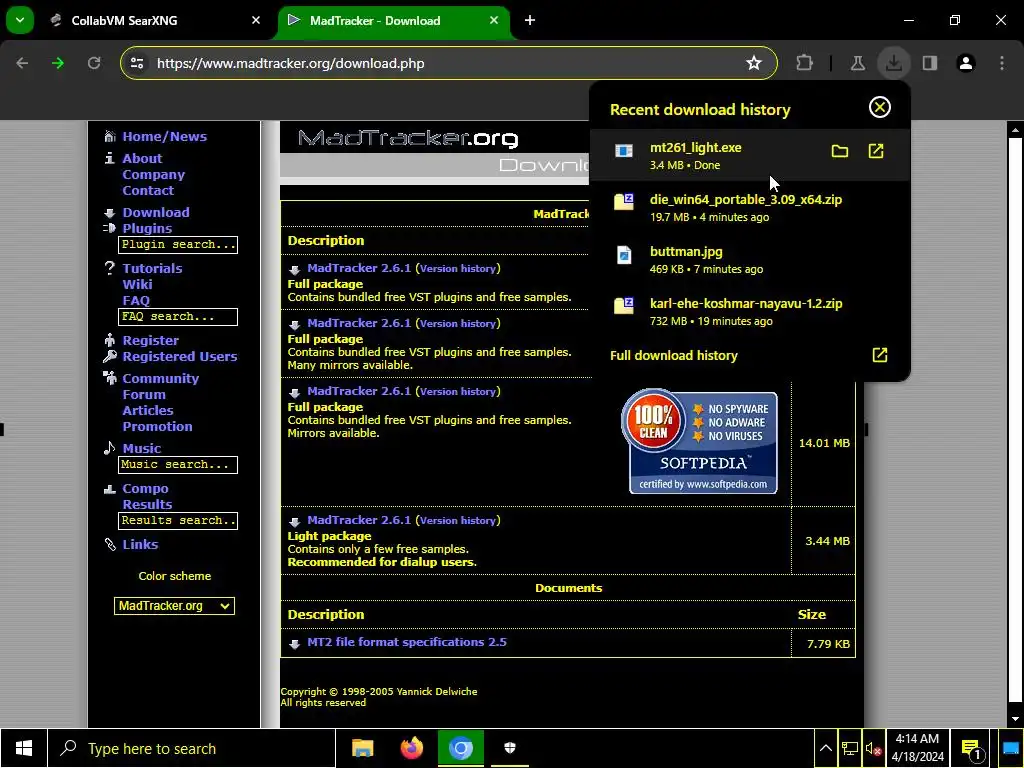
Task: Open the Forum sidebar link
Action: [144, 394]
